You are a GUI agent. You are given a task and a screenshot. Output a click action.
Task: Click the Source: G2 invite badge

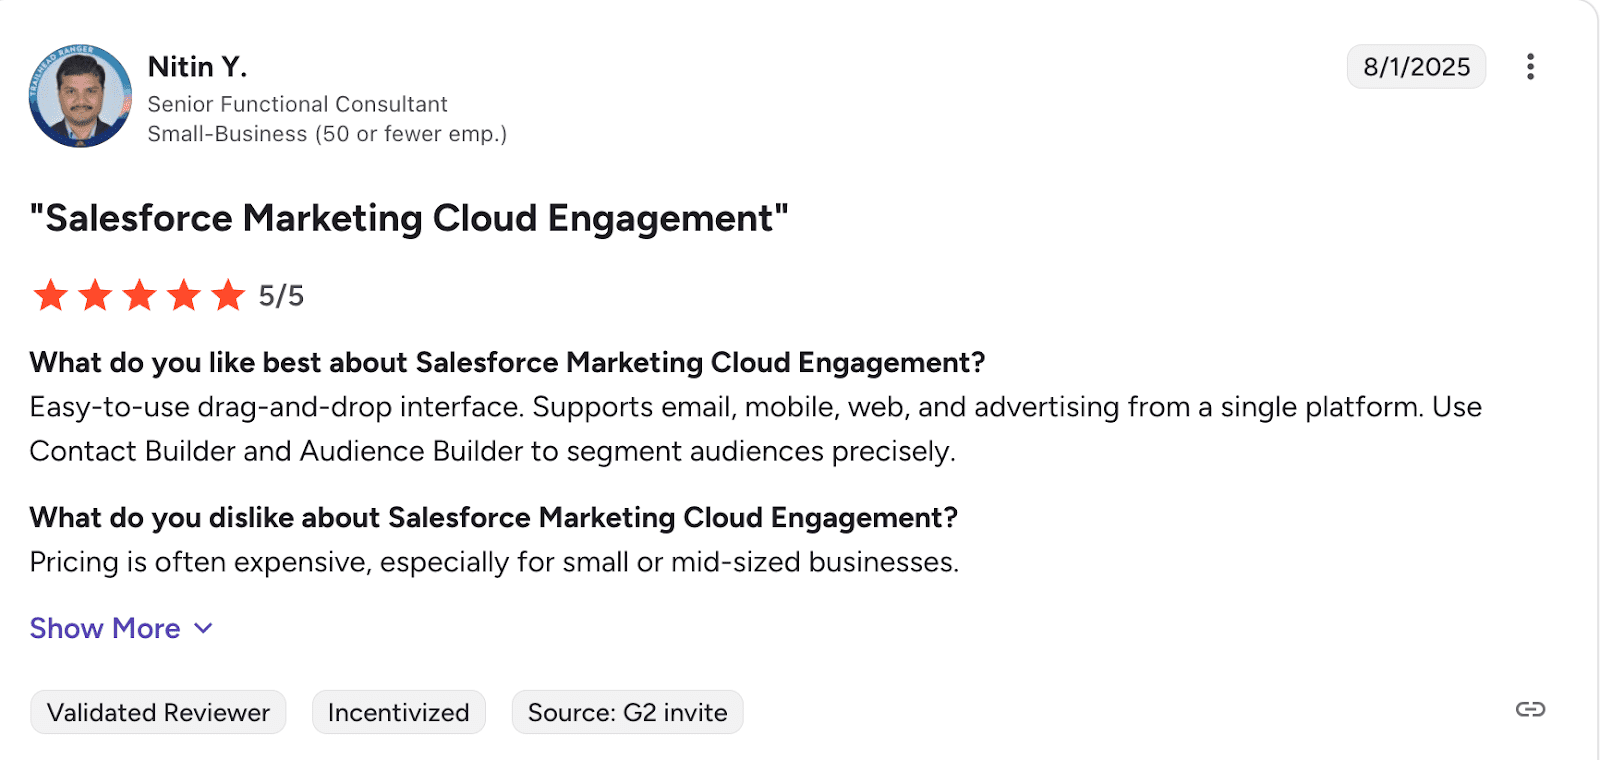click(627, 712)
